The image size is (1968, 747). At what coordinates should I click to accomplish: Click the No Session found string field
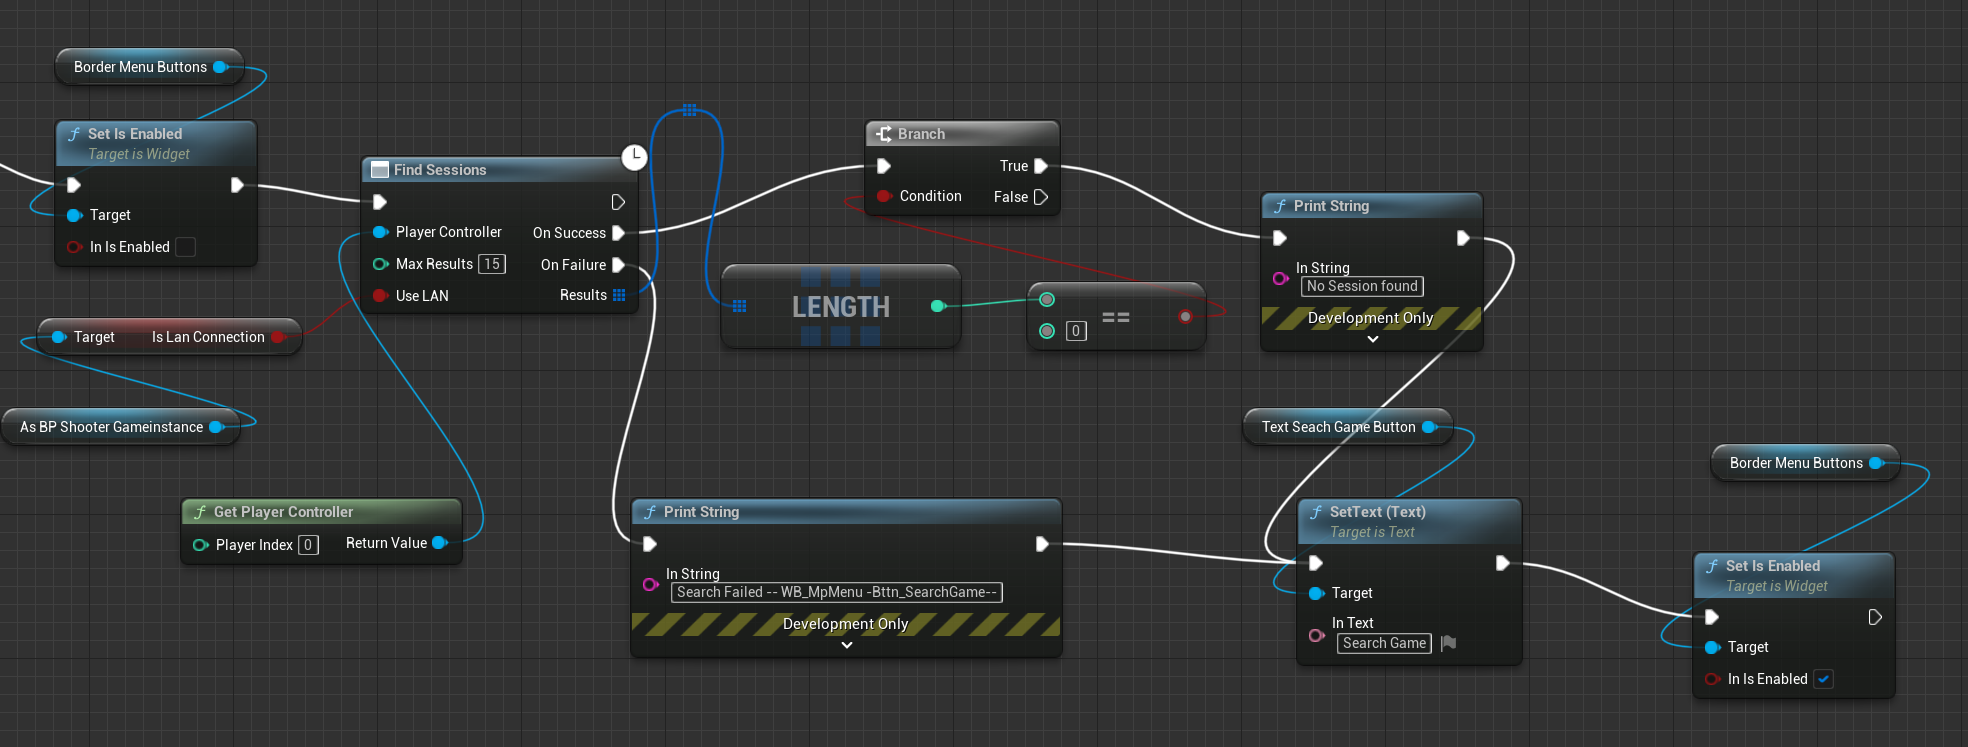click(x=1362, y=286)
